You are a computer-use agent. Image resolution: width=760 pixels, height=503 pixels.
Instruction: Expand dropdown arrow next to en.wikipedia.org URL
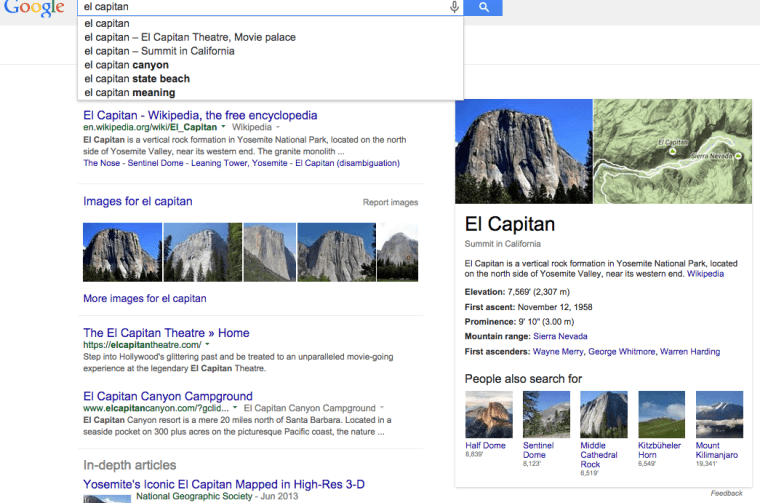coord(223,127)
